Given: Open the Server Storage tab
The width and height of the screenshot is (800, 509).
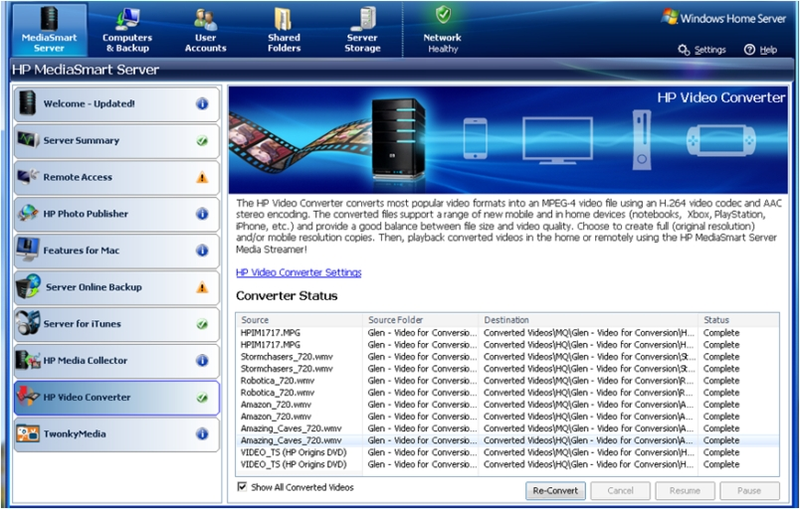Looking at the screenshot, I should [362, 29].
